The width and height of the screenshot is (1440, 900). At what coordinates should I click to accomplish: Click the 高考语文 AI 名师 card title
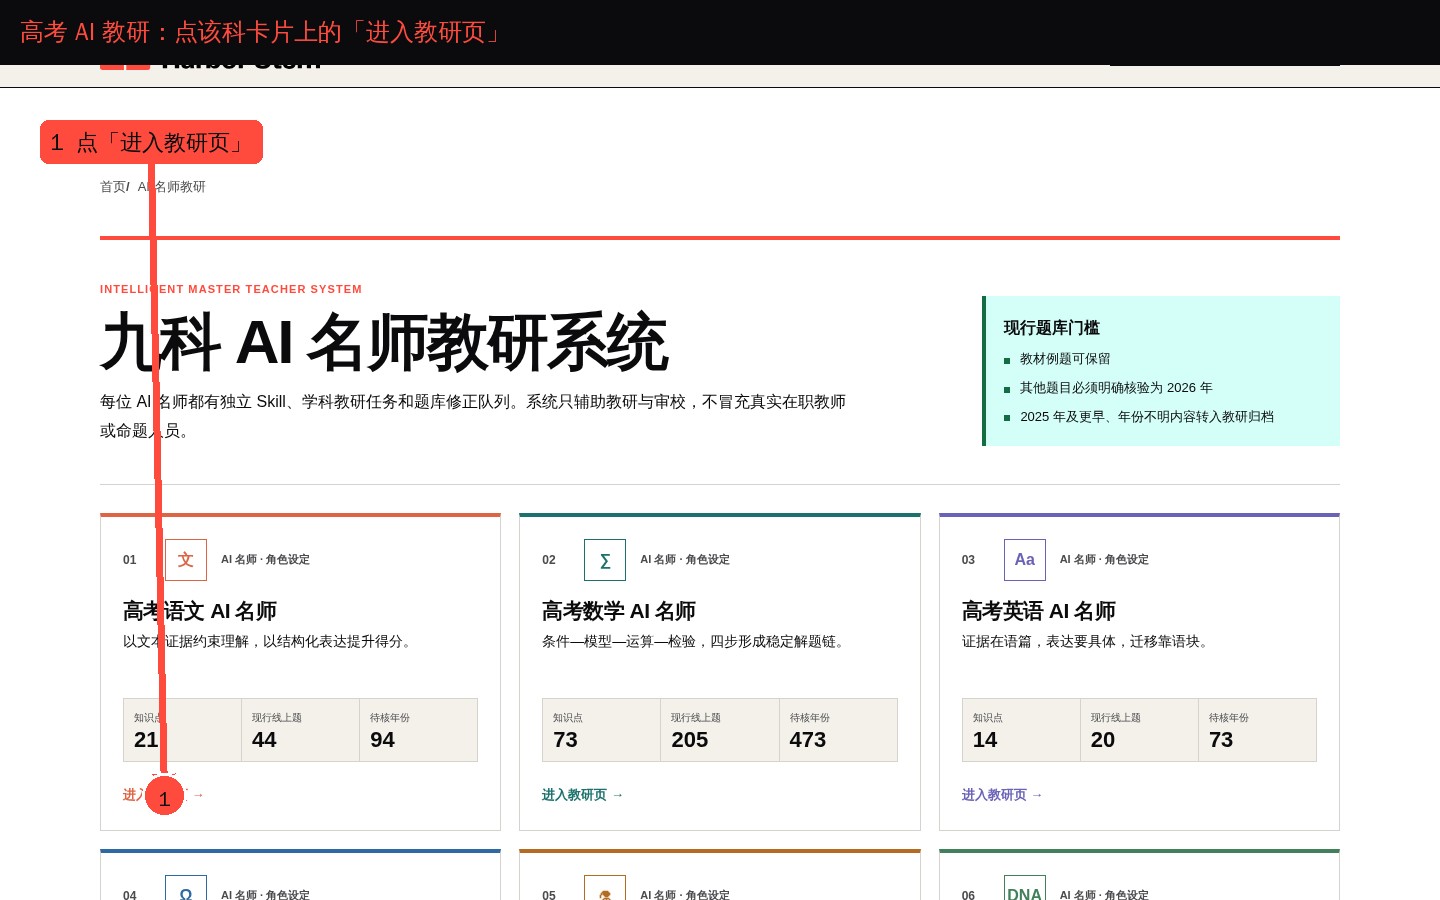200,611
